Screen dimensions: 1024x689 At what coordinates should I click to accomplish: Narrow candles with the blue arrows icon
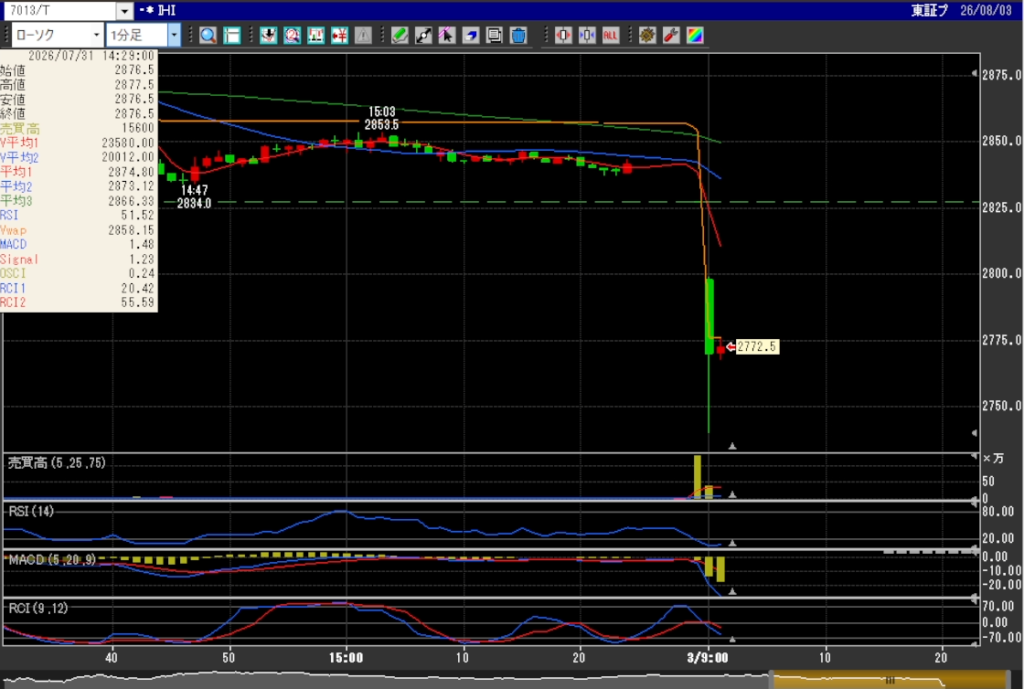[x=587, y=35]
